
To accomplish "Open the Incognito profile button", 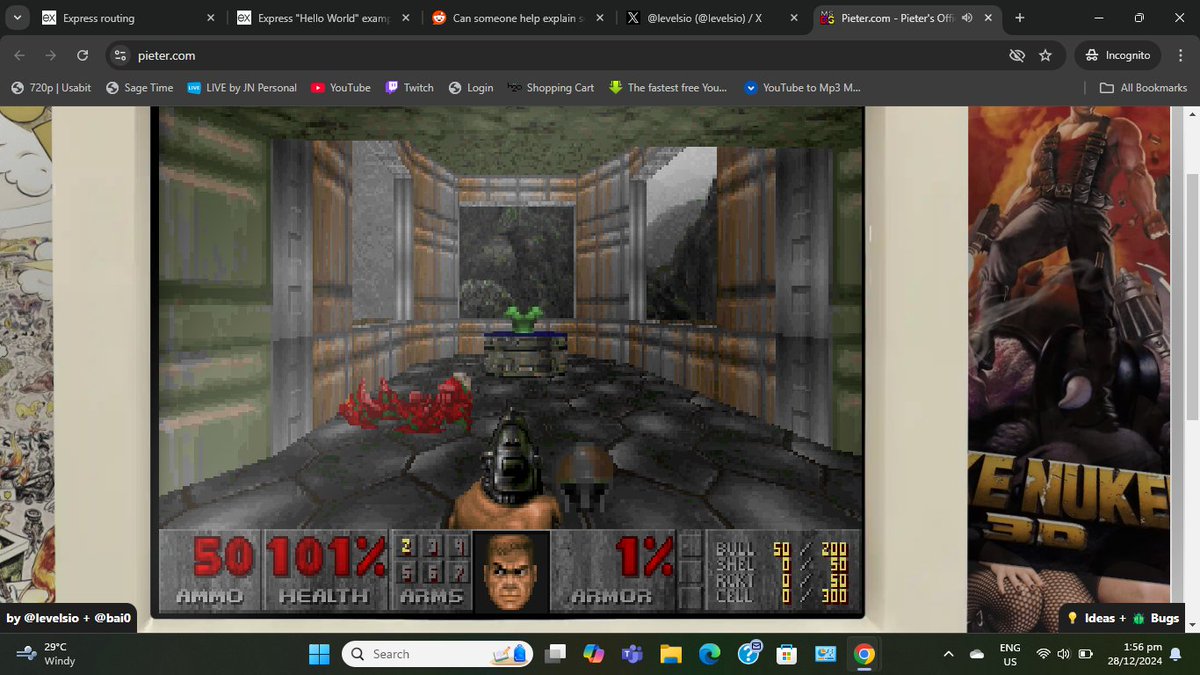I will (1118, 56).
